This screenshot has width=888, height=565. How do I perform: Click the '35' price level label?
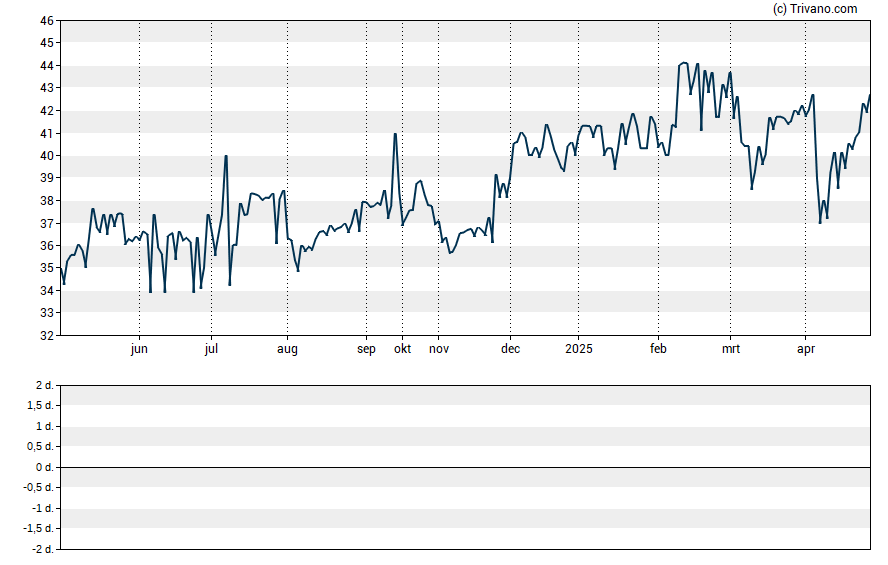click(x=47, y=268)
